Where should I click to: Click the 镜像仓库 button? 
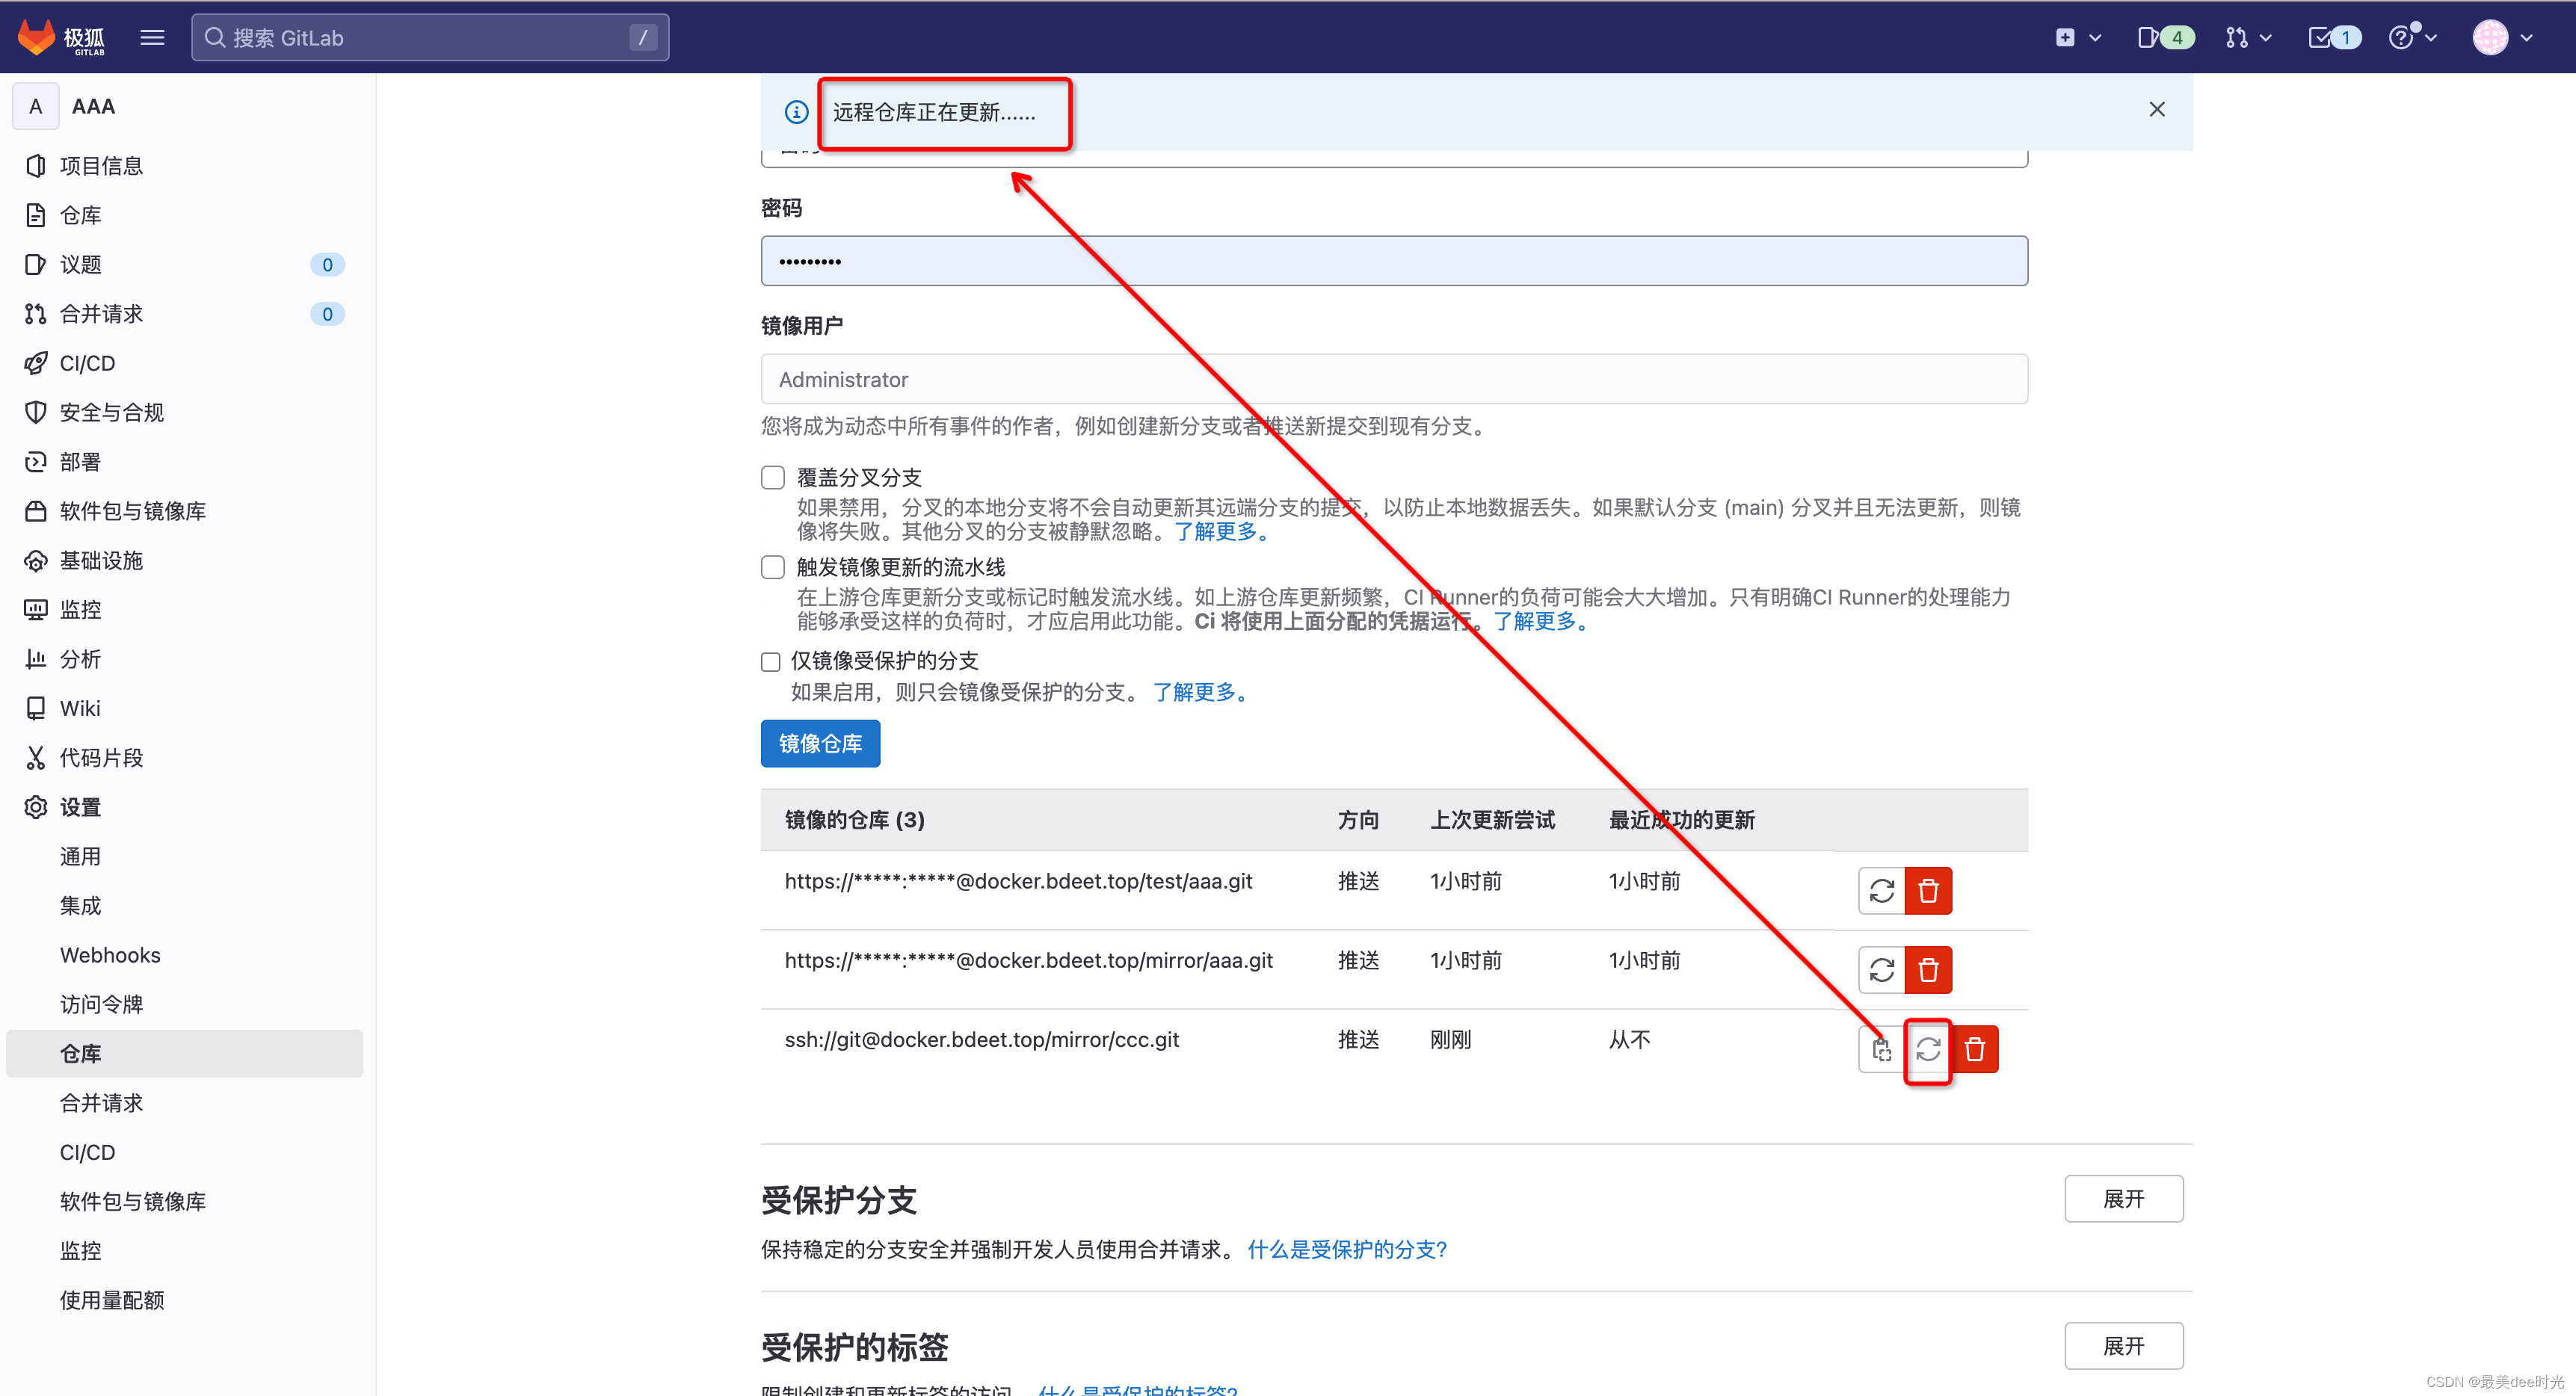click(820, 743)
